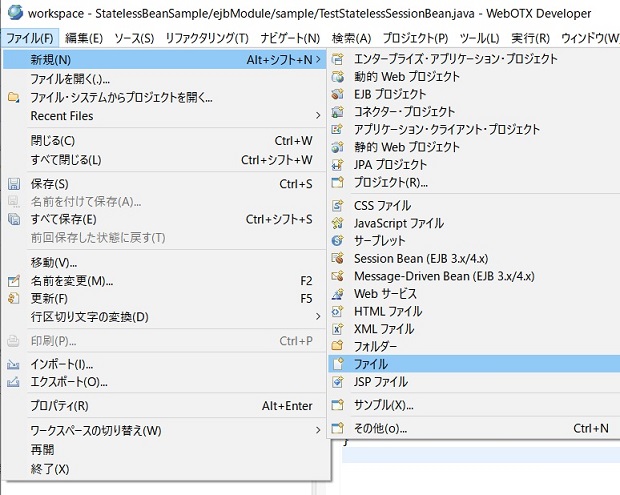This screenshot has width=620, height=495.
Task: Expand ワークスペースの切り替え submenu
Action: (318, 431)
